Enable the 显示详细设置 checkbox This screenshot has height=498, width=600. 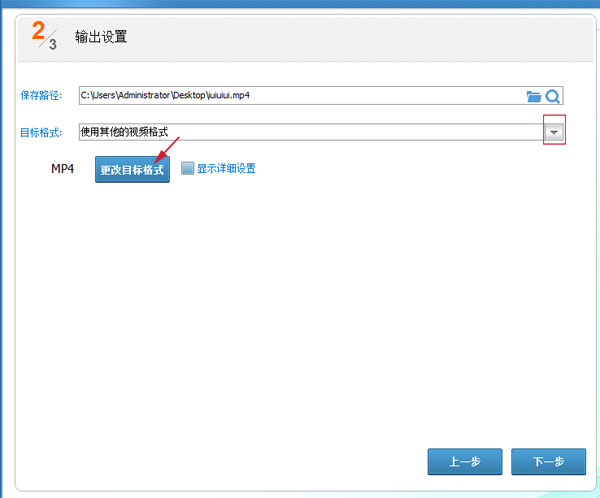[187, 168]
